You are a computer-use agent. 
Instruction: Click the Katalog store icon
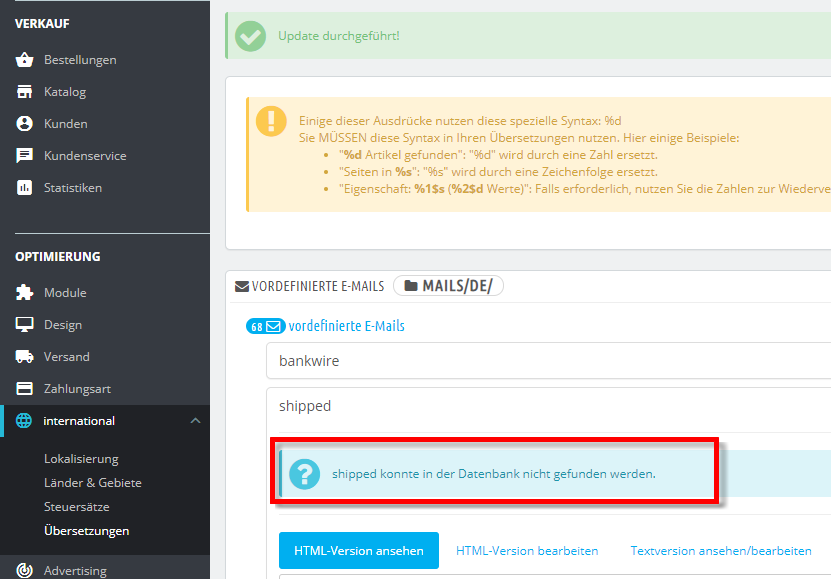coord(24,92)
